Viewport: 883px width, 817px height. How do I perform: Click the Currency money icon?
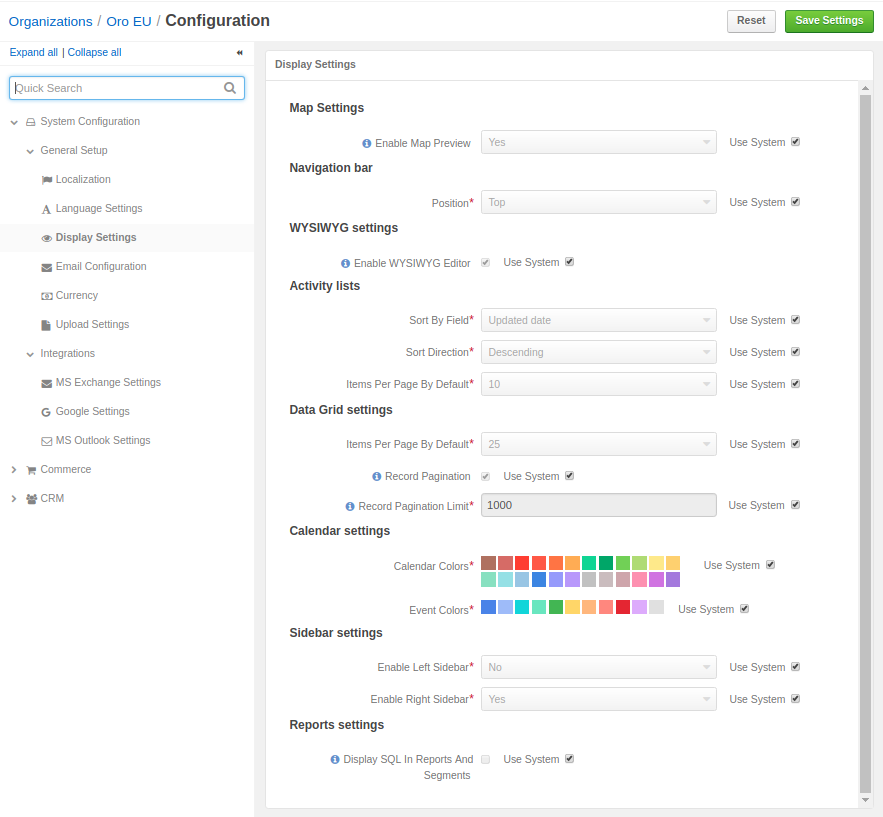point(47,296)
